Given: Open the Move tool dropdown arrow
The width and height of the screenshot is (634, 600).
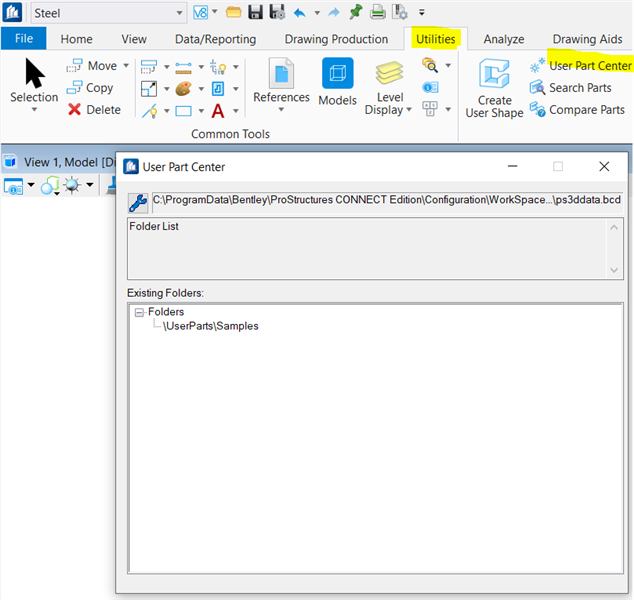Looking at the screenshot, I should tap(126, 65).
